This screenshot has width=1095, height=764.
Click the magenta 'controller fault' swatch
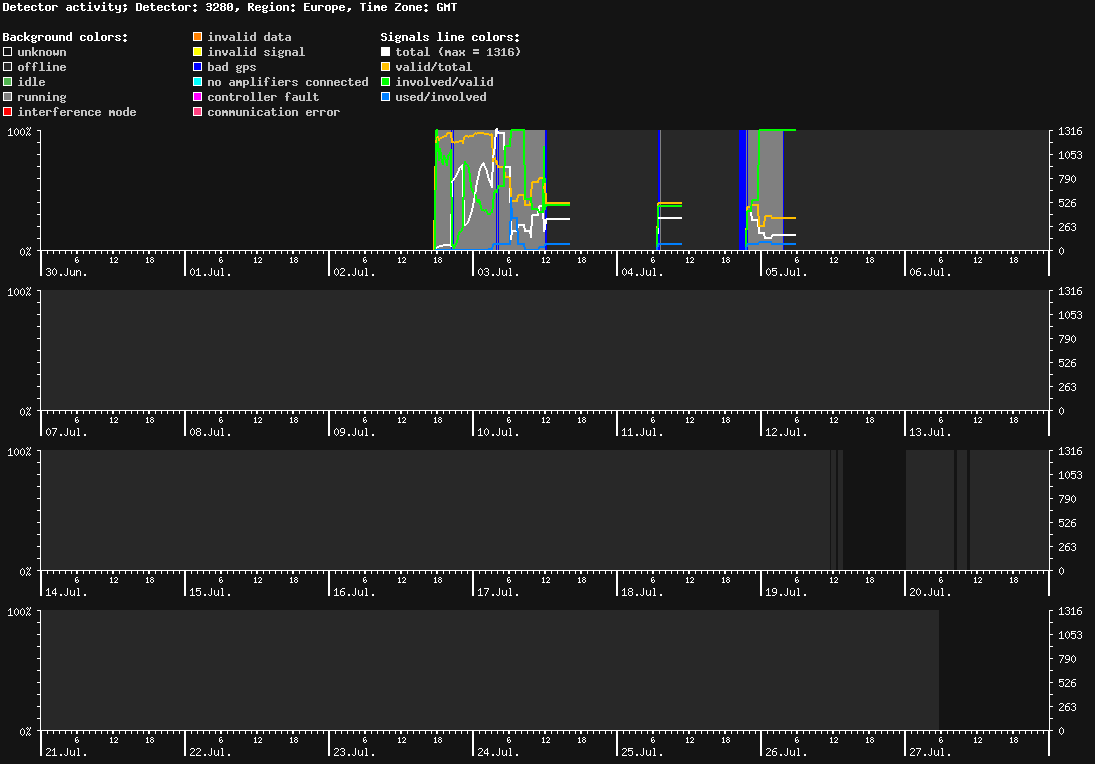click(198, 97)
